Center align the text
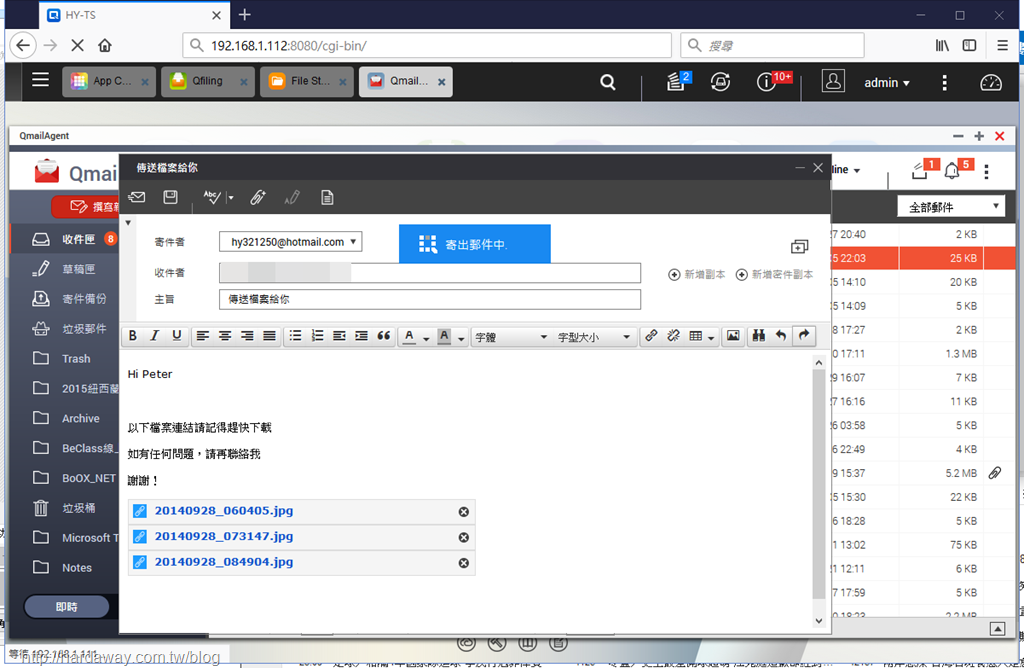Viewport: 1024px width, 668px height. click(x=225, y=336)
